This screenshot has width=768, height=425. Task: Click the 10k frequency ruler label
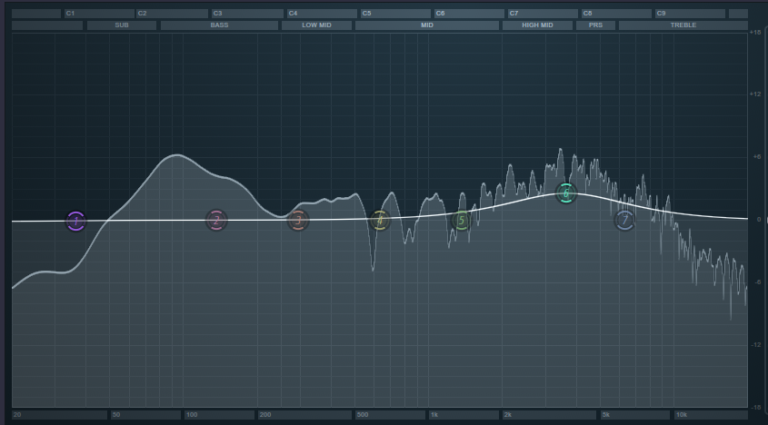[681, 414]
